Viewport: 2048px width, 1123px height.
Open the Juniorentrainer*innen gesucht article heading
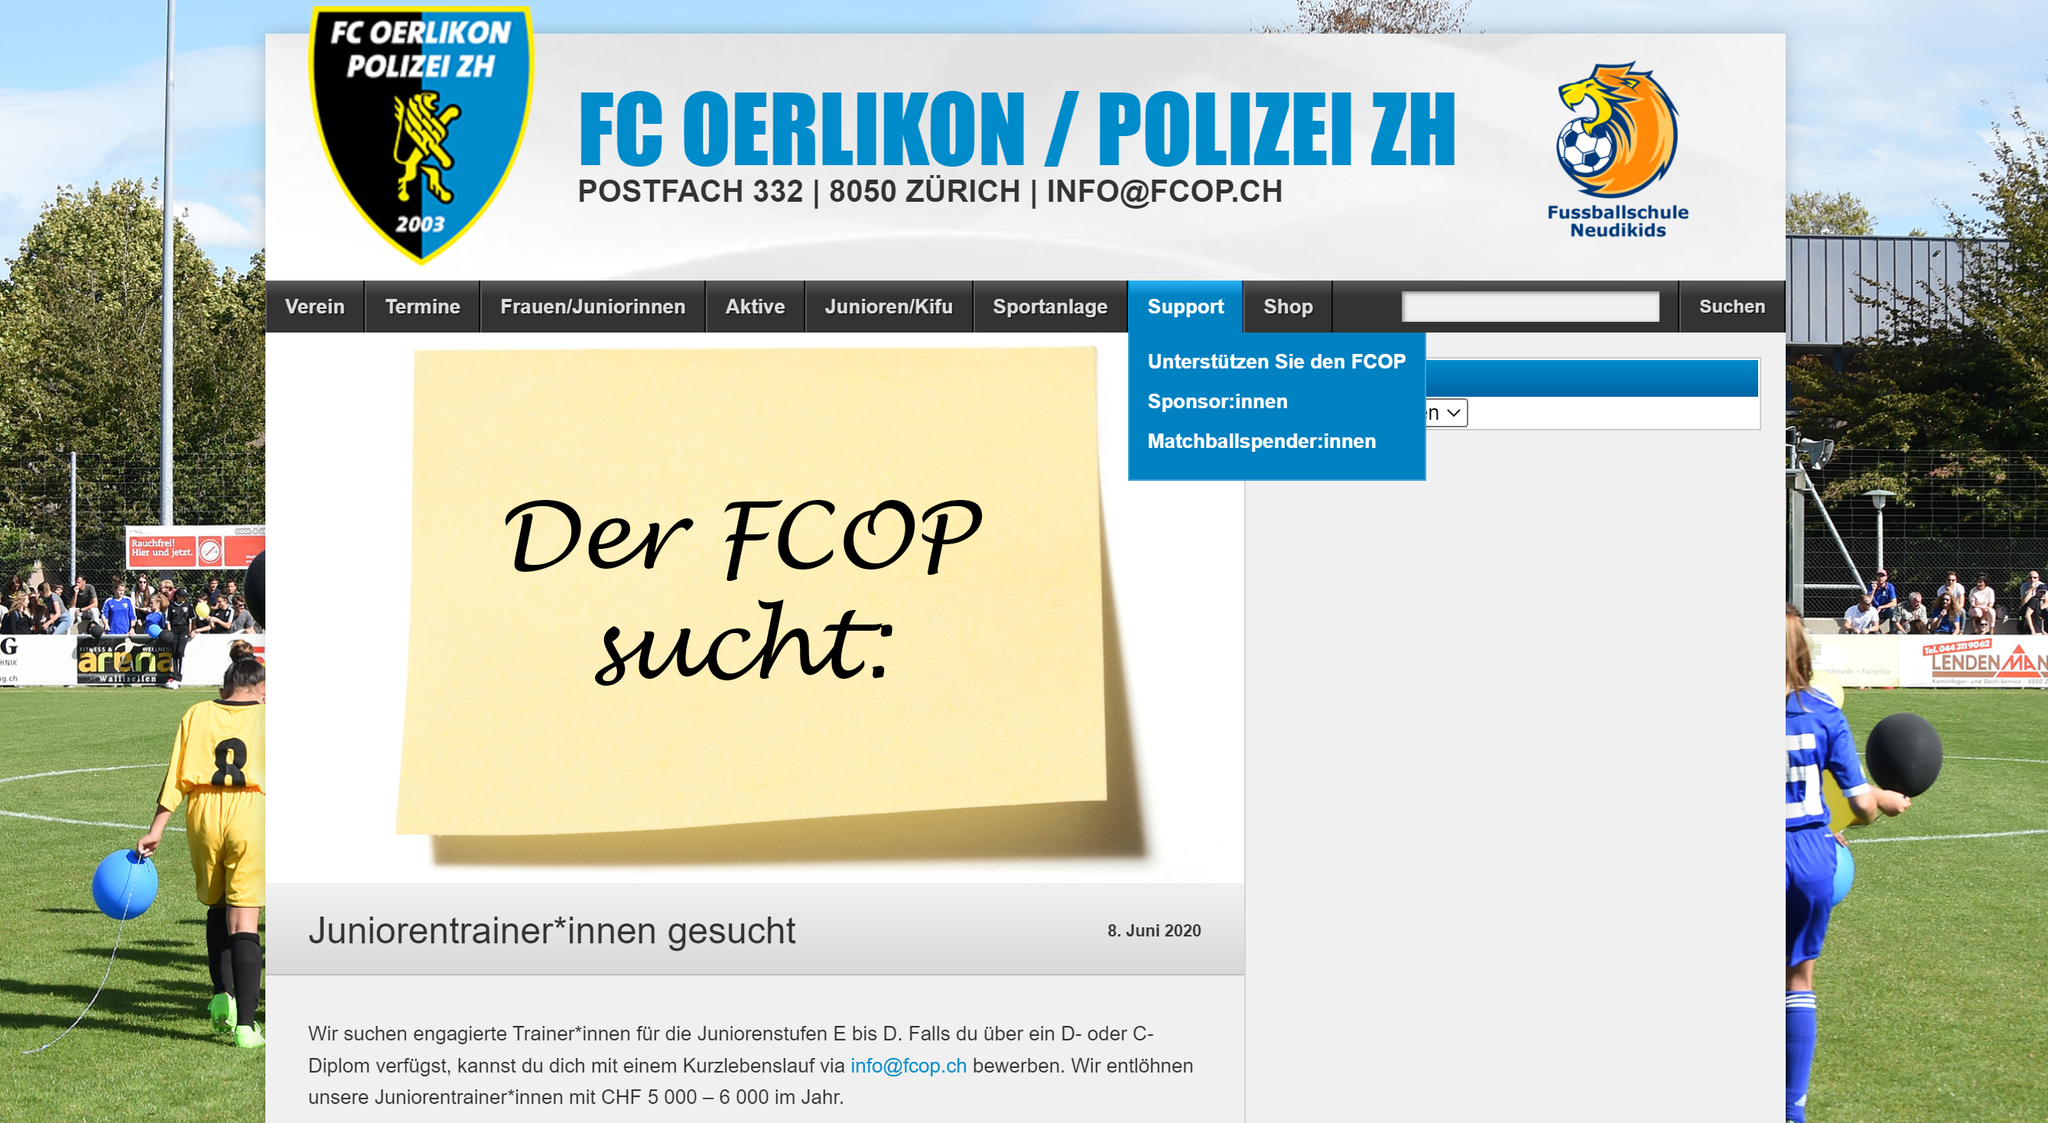point(552,931)
